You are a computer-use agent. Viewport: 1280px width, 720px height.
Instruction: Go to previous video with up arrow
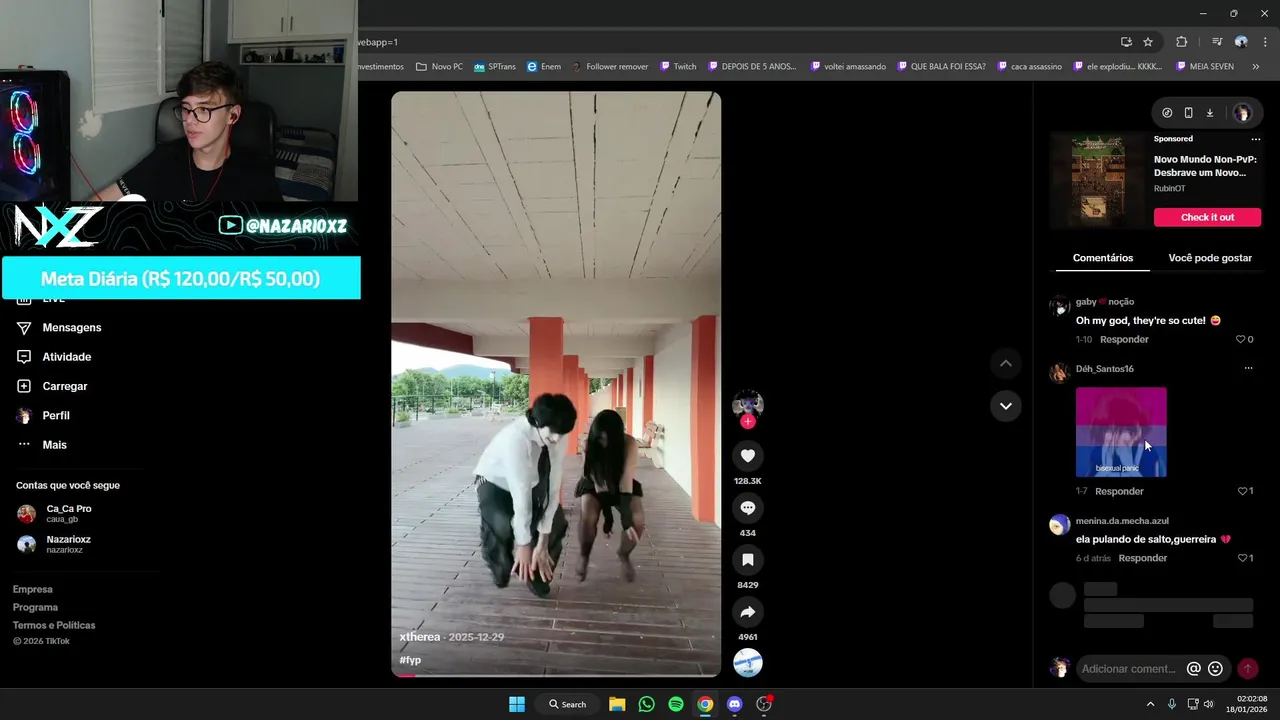1005,364
